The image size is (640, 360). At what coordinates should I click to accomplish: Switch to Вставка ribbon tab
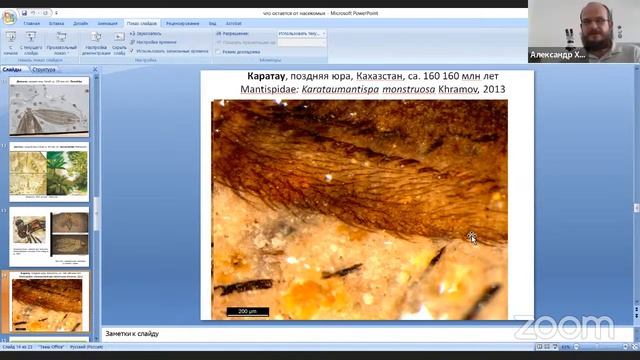pyautogui.click(x=56, y=24)
